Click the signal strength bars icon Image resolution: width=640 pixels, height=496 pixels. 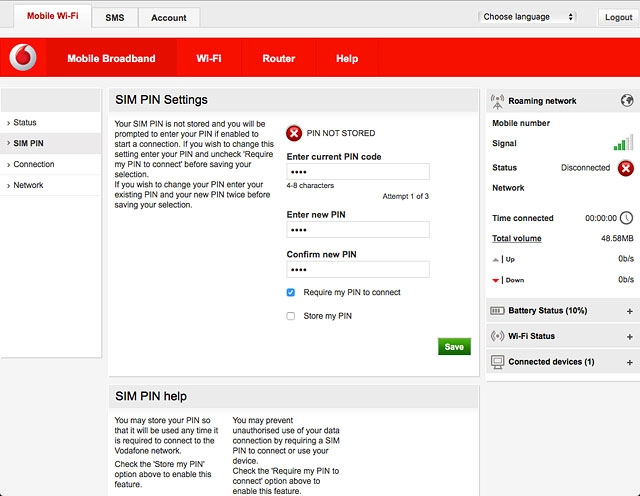tap(623, 144)
